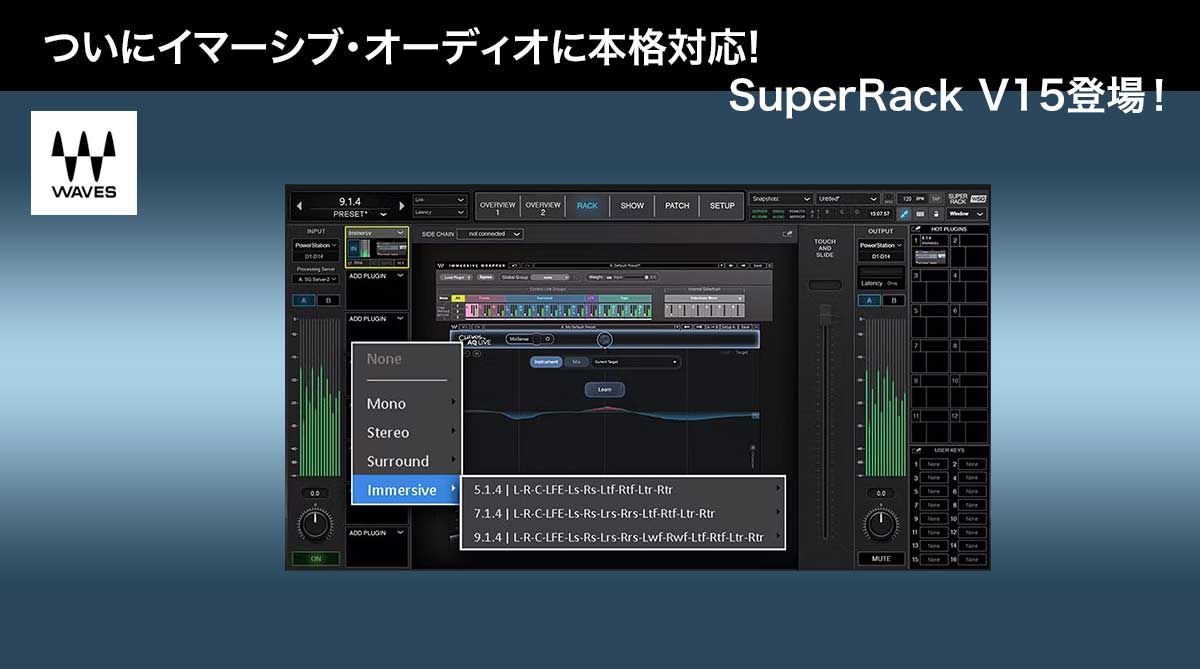Click the blue link icon in top bar
The height and width of the screenshot is (669, 1200).
tap(905, 213)
